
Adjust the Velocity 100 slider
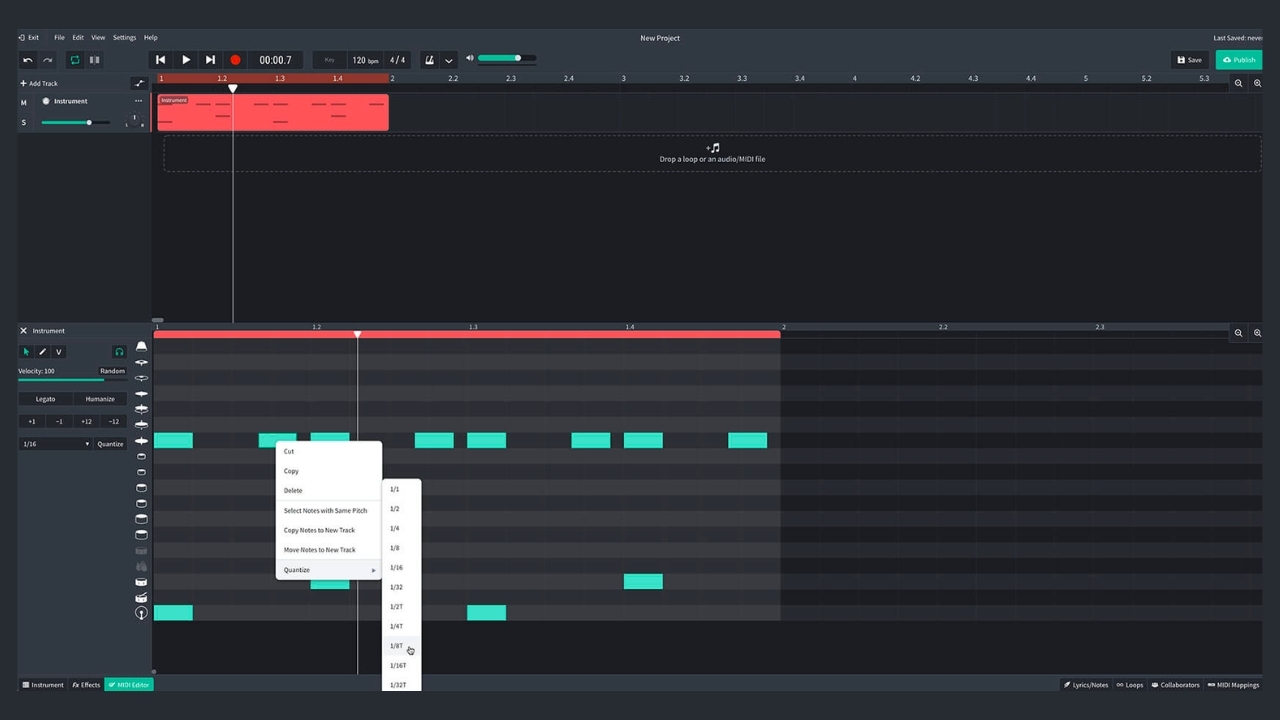pyautogui.click(x=71, y=380)
